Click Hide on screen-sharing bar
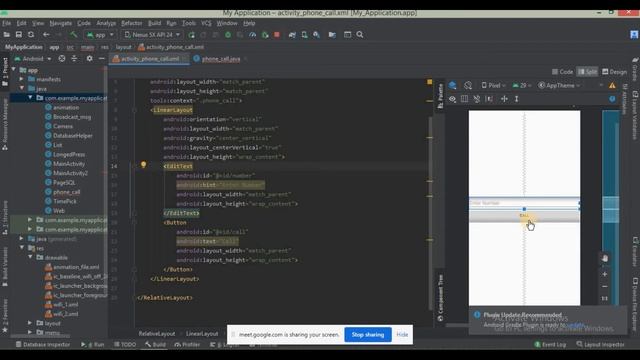Image resolution: width=640 pixels, height=360 pixels. pos(402,335)
